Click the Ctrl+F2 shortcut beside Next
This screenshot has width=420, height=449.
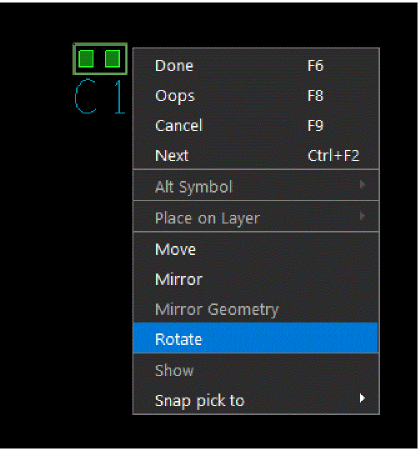(333, 156)
